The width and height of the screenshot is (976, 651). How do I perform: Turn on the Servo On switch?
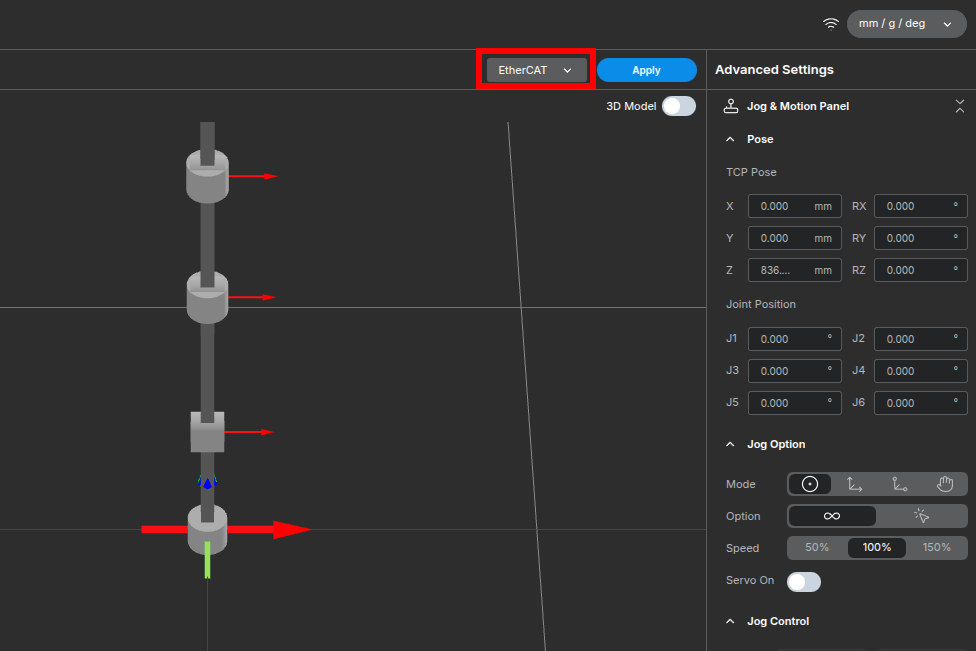point(804,581)
